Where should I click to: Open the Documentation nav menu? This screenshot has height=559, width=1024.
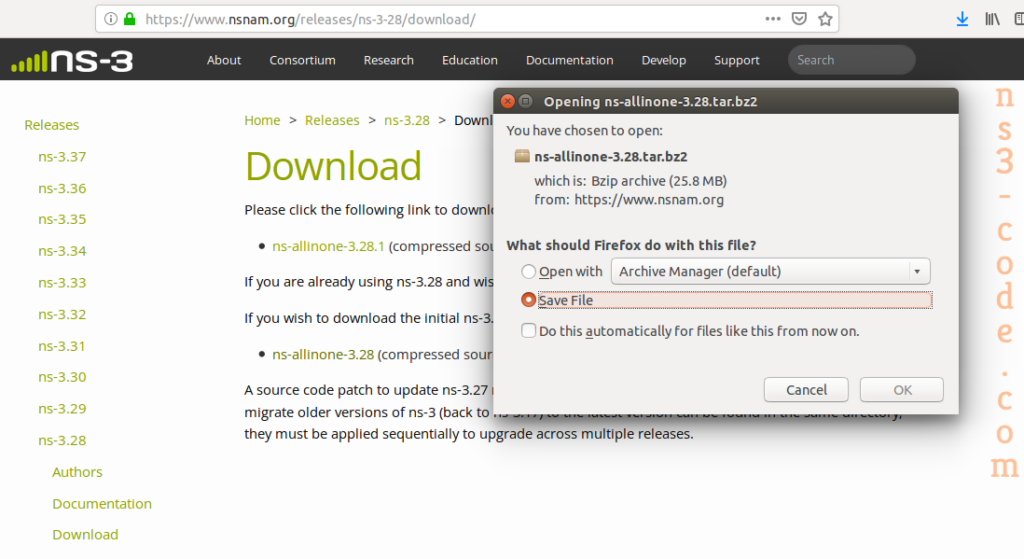(x=569, y=60)
